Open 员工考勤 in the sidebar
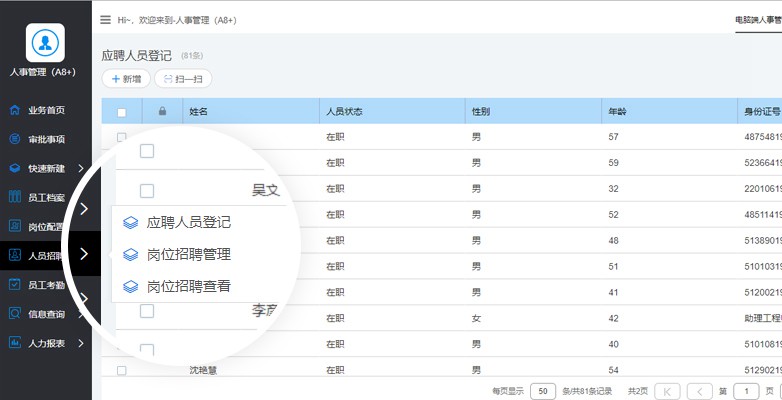This screenshot has width=782, height=400. coord(46,285)
